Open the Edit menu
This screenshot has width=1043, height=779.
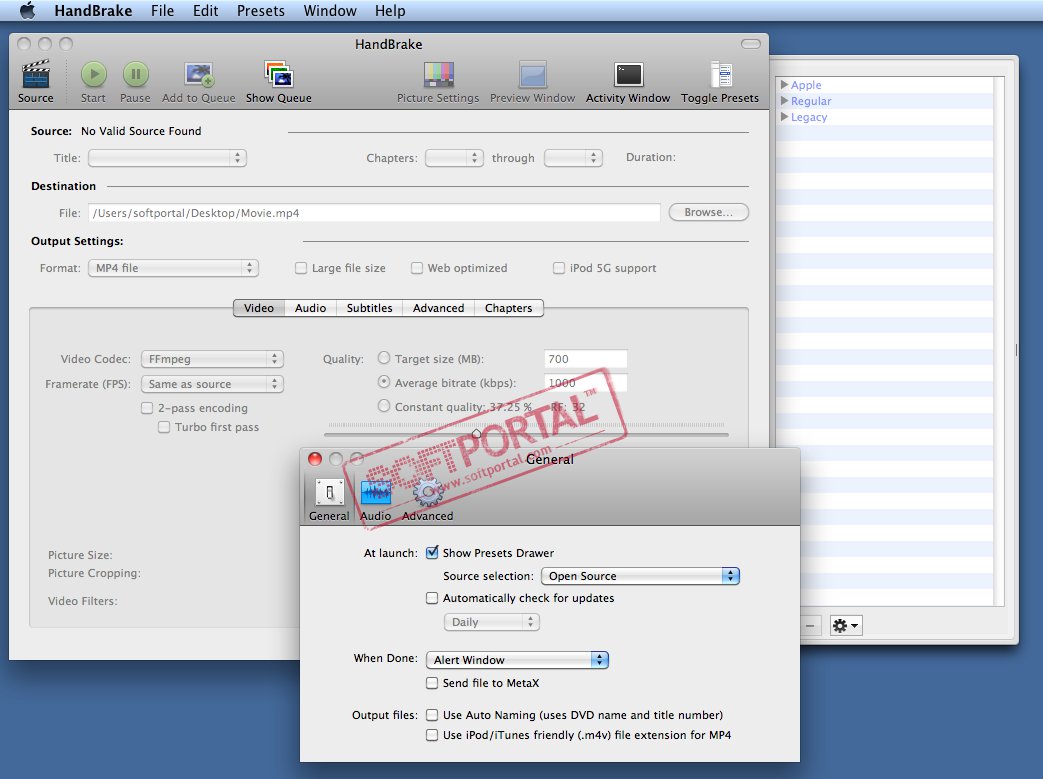(206, 11)
